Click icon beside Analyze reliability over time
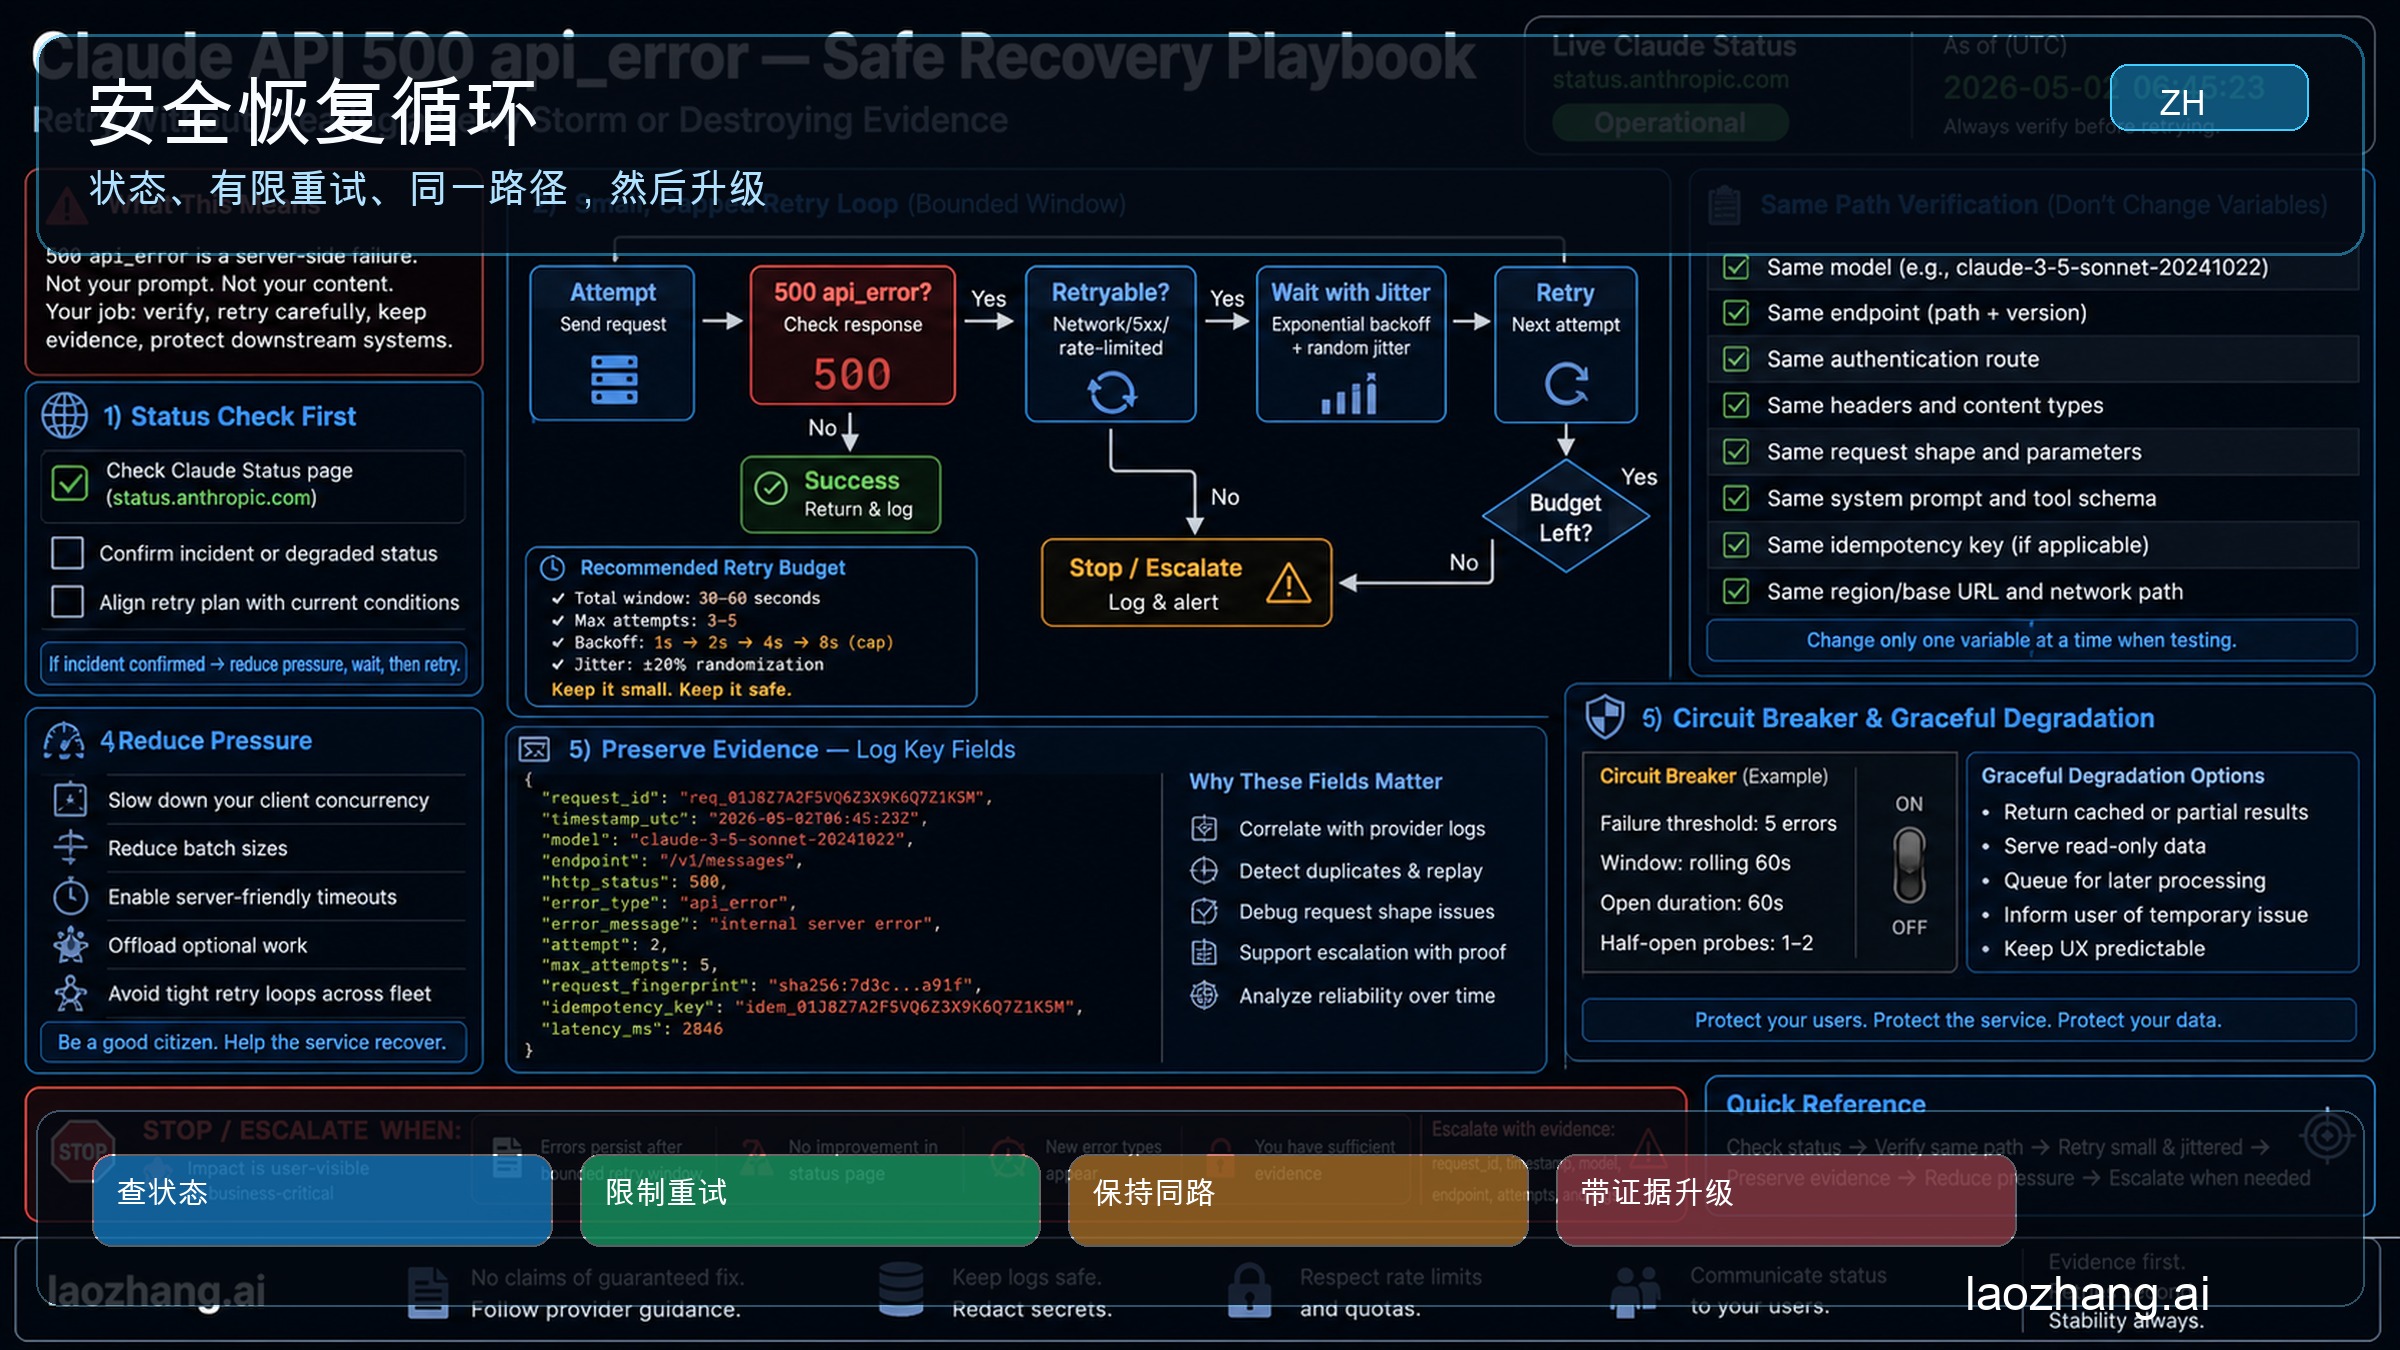Viewport: 2400px width, 1350px height. [x=1204, y=995]
